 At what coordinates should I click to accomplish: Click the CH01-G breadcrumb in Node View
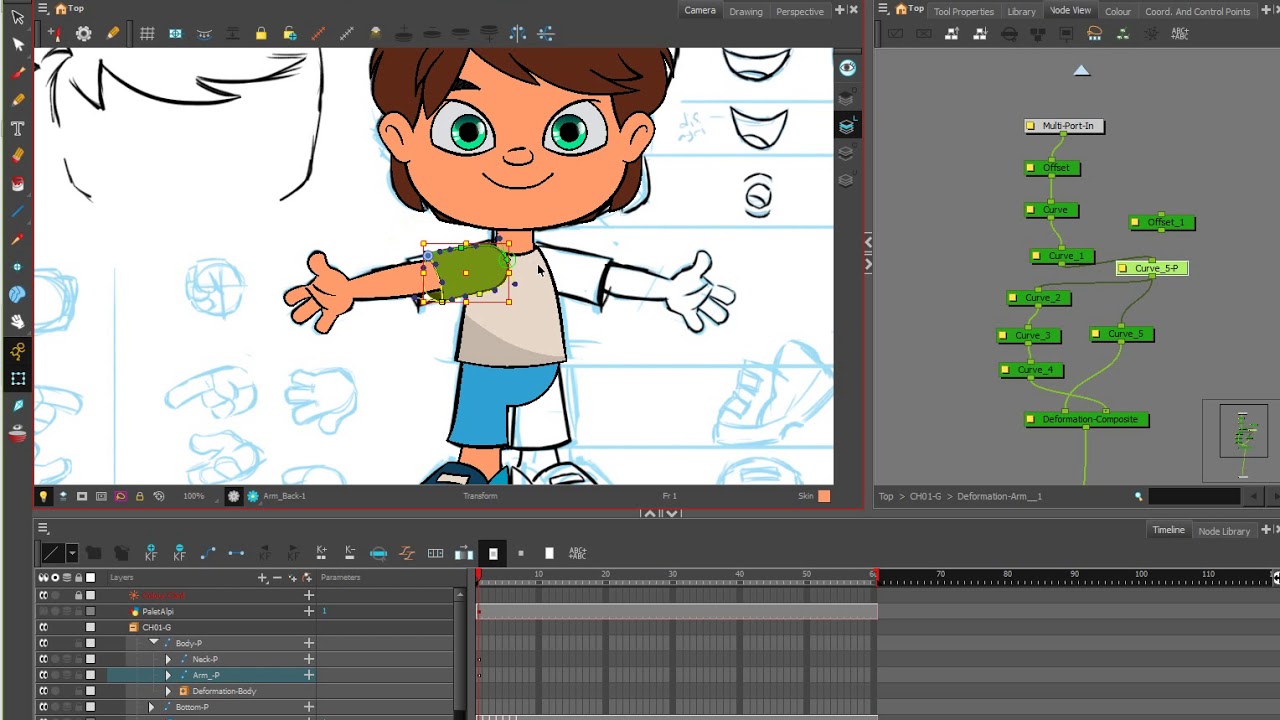click(925, 496)
